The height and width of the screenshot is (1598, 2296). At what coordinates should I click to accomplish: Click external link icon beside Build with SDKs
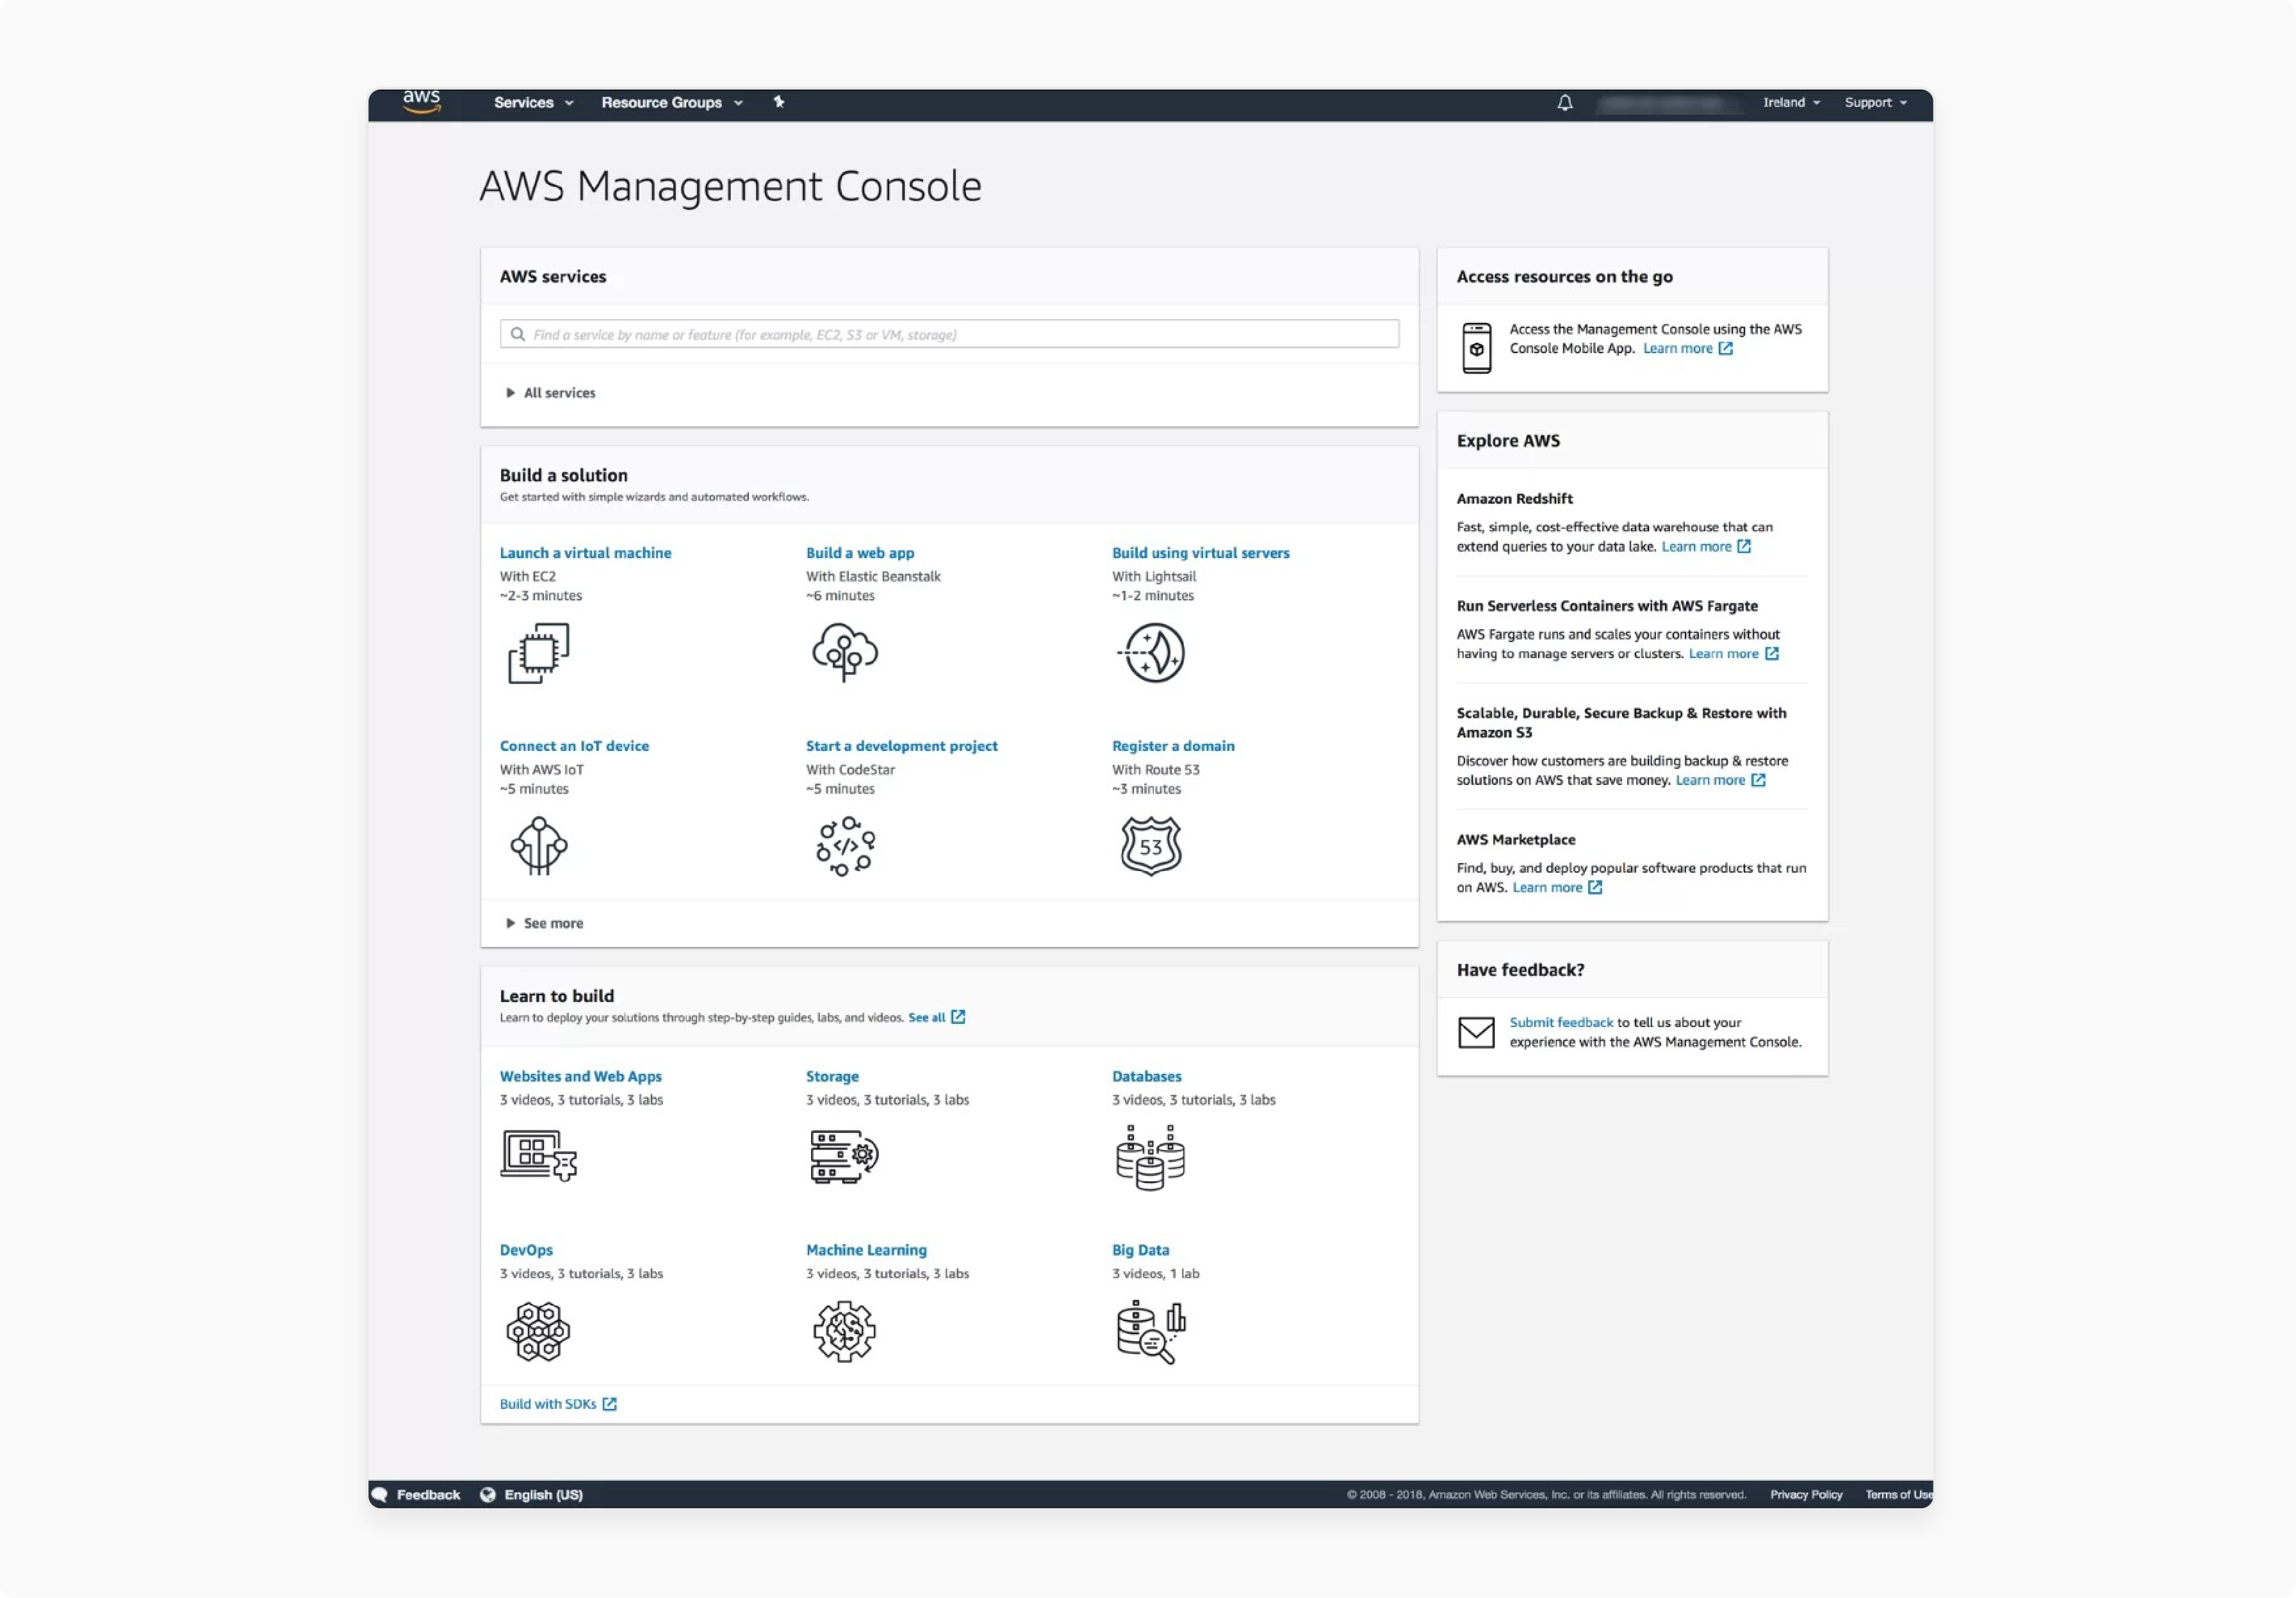(x=610, y=1404)
